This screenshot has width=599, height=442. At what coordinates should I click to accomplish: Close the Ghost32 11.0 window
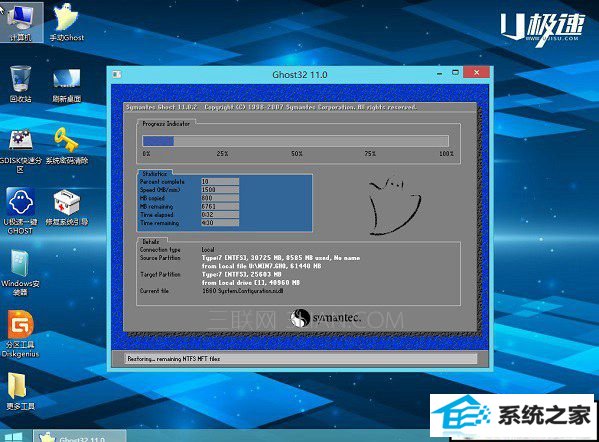(476, 72)
